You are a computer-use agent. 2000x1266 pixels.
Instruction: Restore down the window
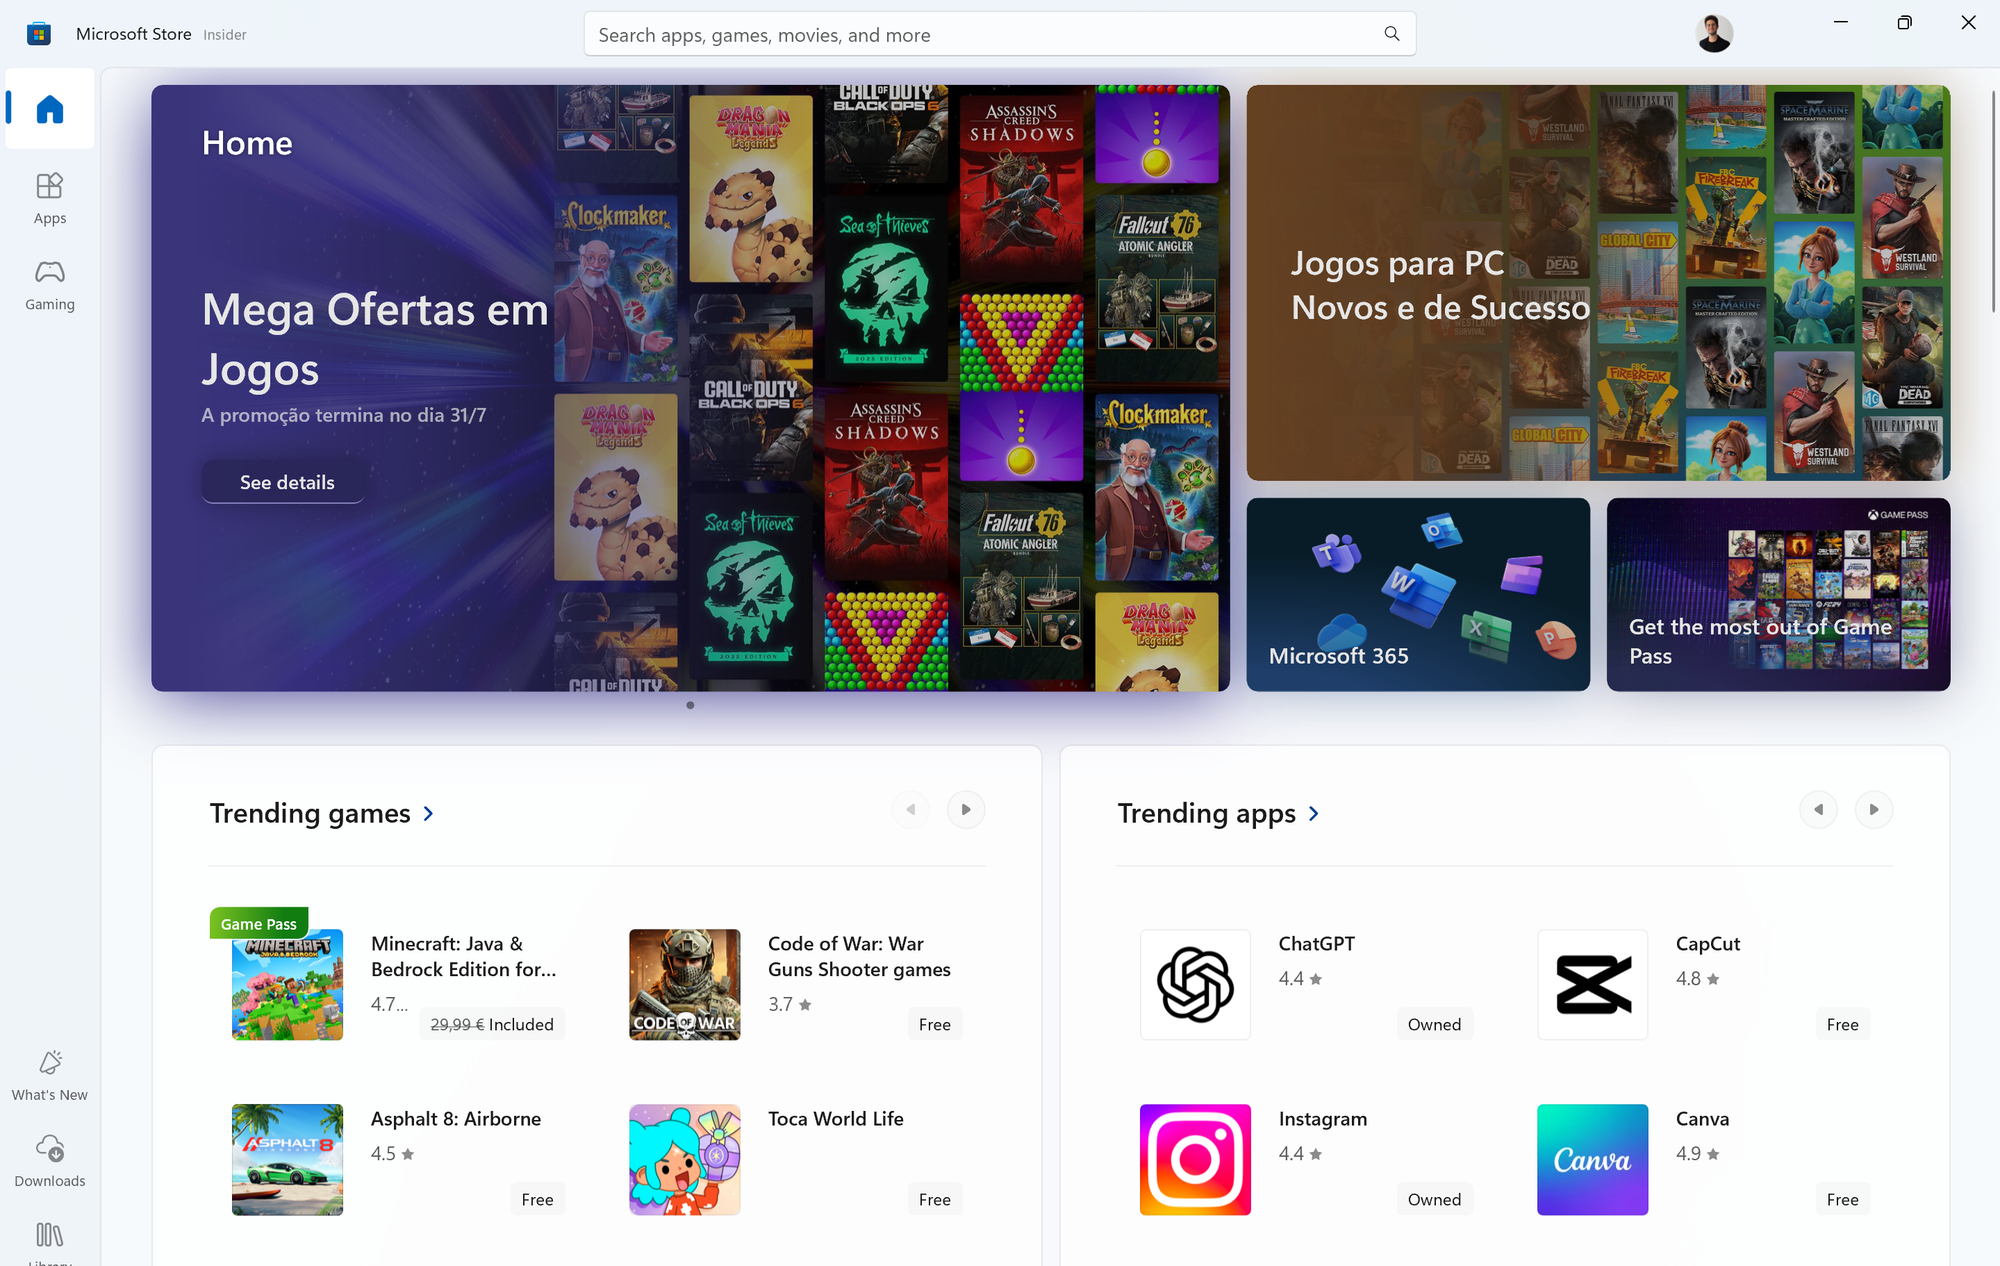1904,22
